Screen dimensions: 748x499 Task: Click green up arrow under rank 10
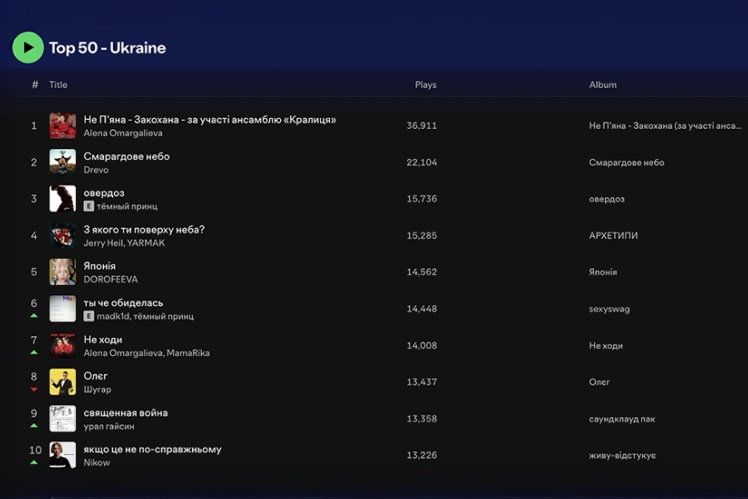pyautogui.click(x=34, y=462)
